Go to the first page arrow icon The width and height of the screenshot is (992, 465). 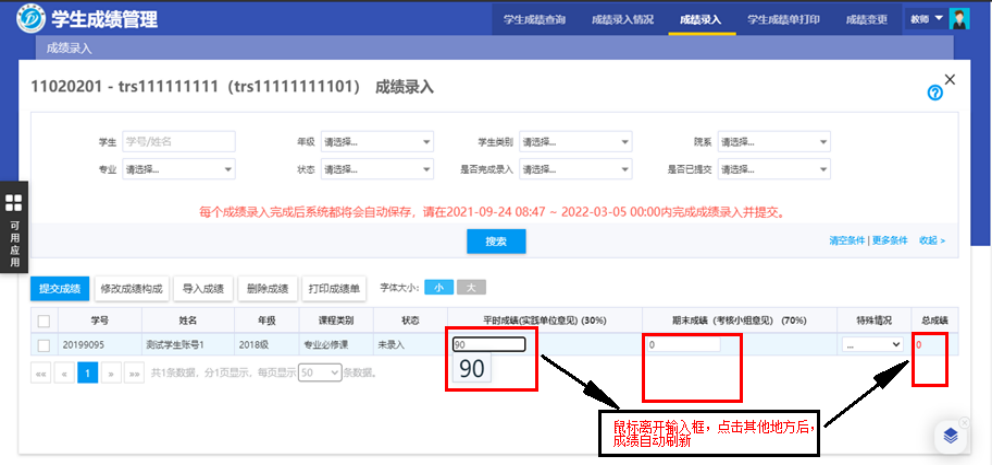click(x=42, y=372)
